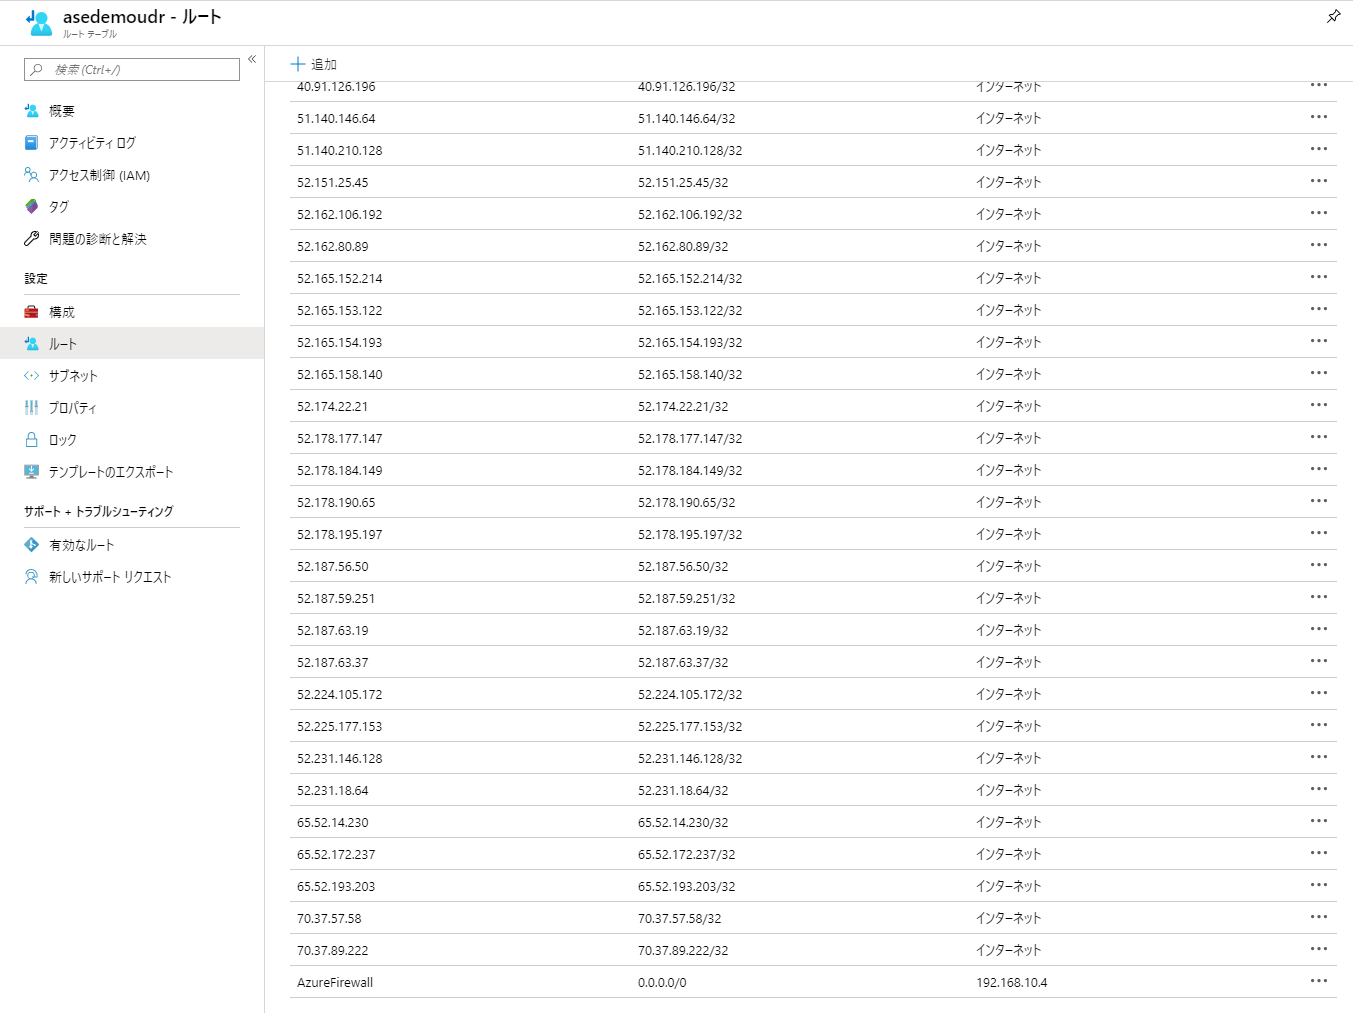Click the ロック padlock icon

click(32, 440)
